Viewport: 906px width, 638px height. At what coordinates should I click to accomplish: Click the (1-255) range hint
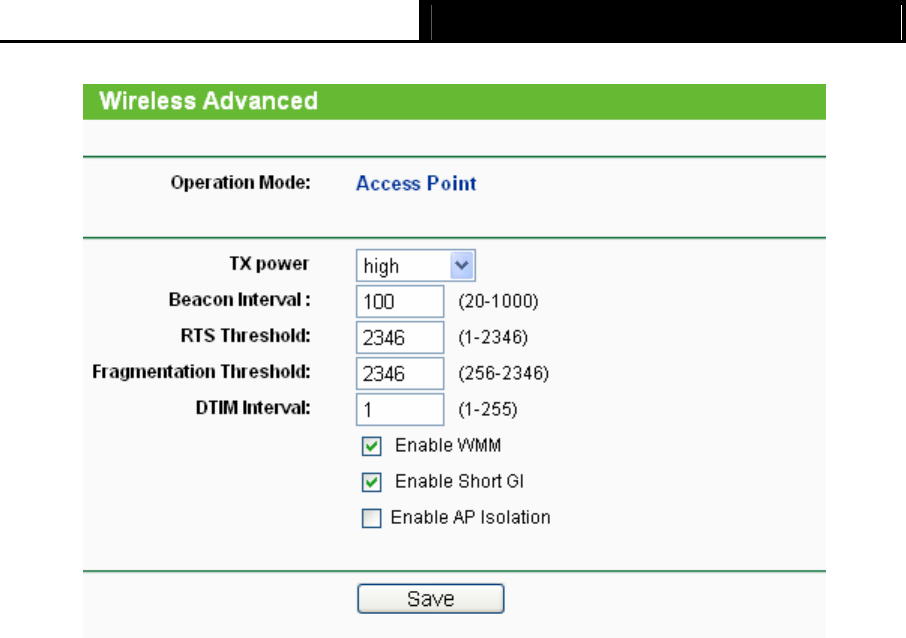pos(488,409)
